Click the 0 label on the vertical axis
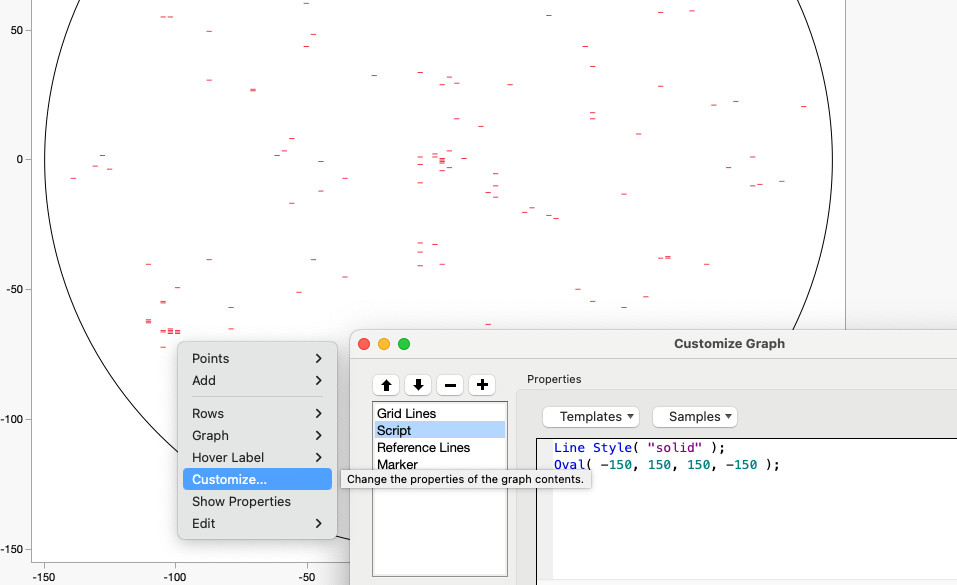 click(x=20, y=159)
